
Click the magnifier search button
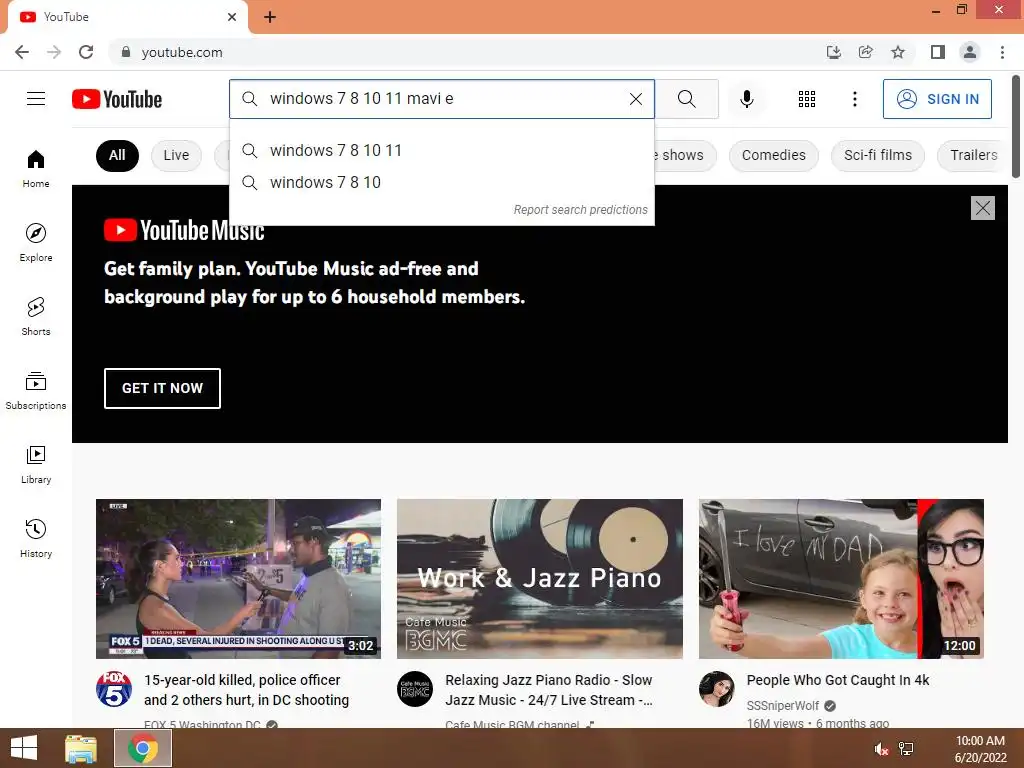686,99
